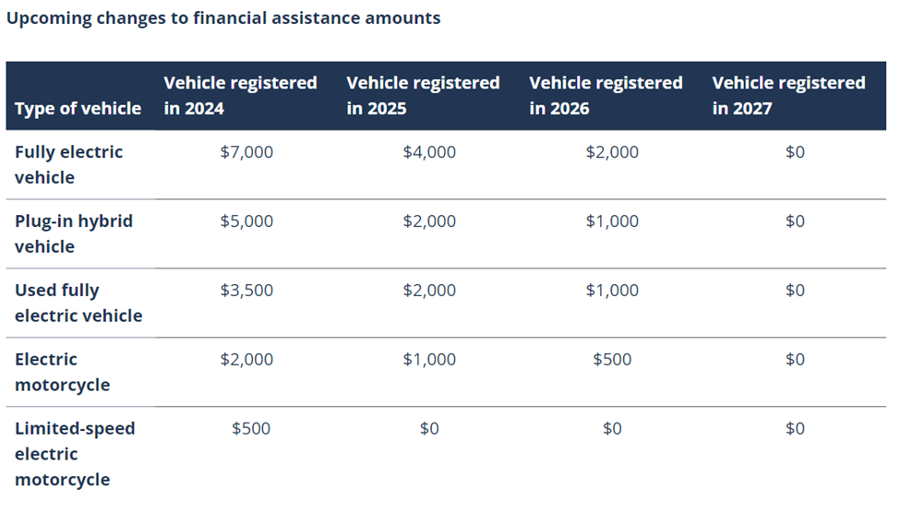Click the 'Vehicle registered in 2025' header
Screen dimensions: 902x512
pos(423,95)
